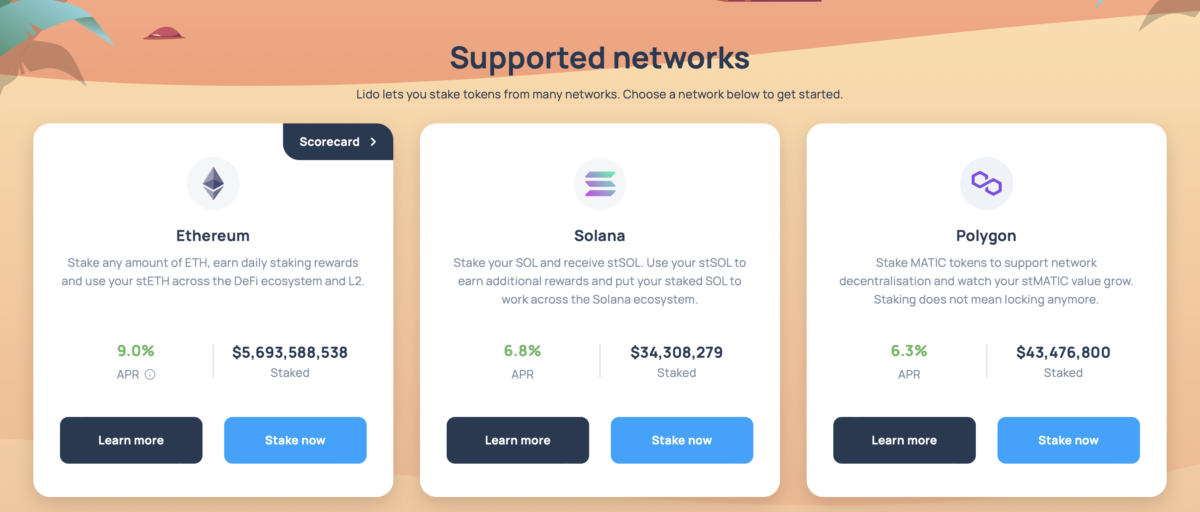Screen dimensions: 1200x512
Task: Click Learn more on Polygon card
Action: 904,440
